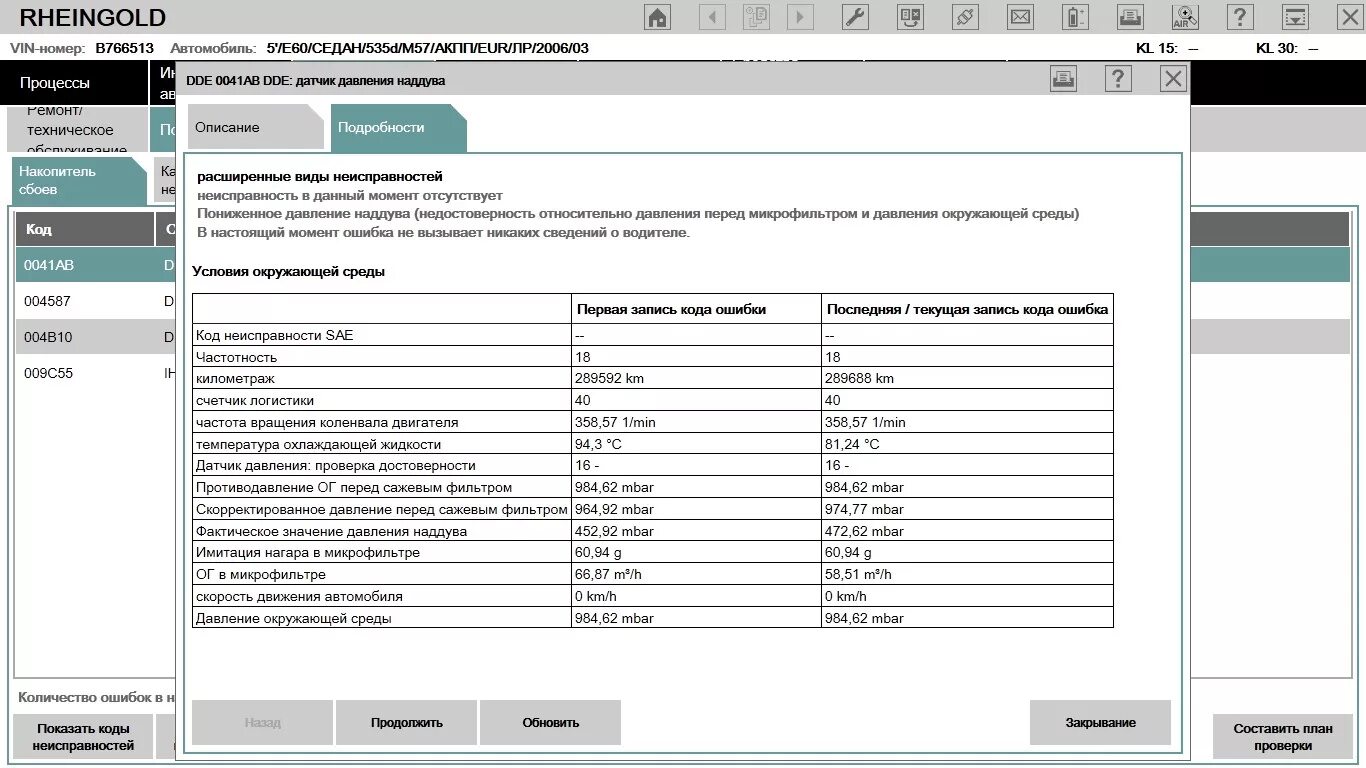This screenshot has width=1366, height=768.
Task: Click the Закрывание button
Action: (1100, 723)
